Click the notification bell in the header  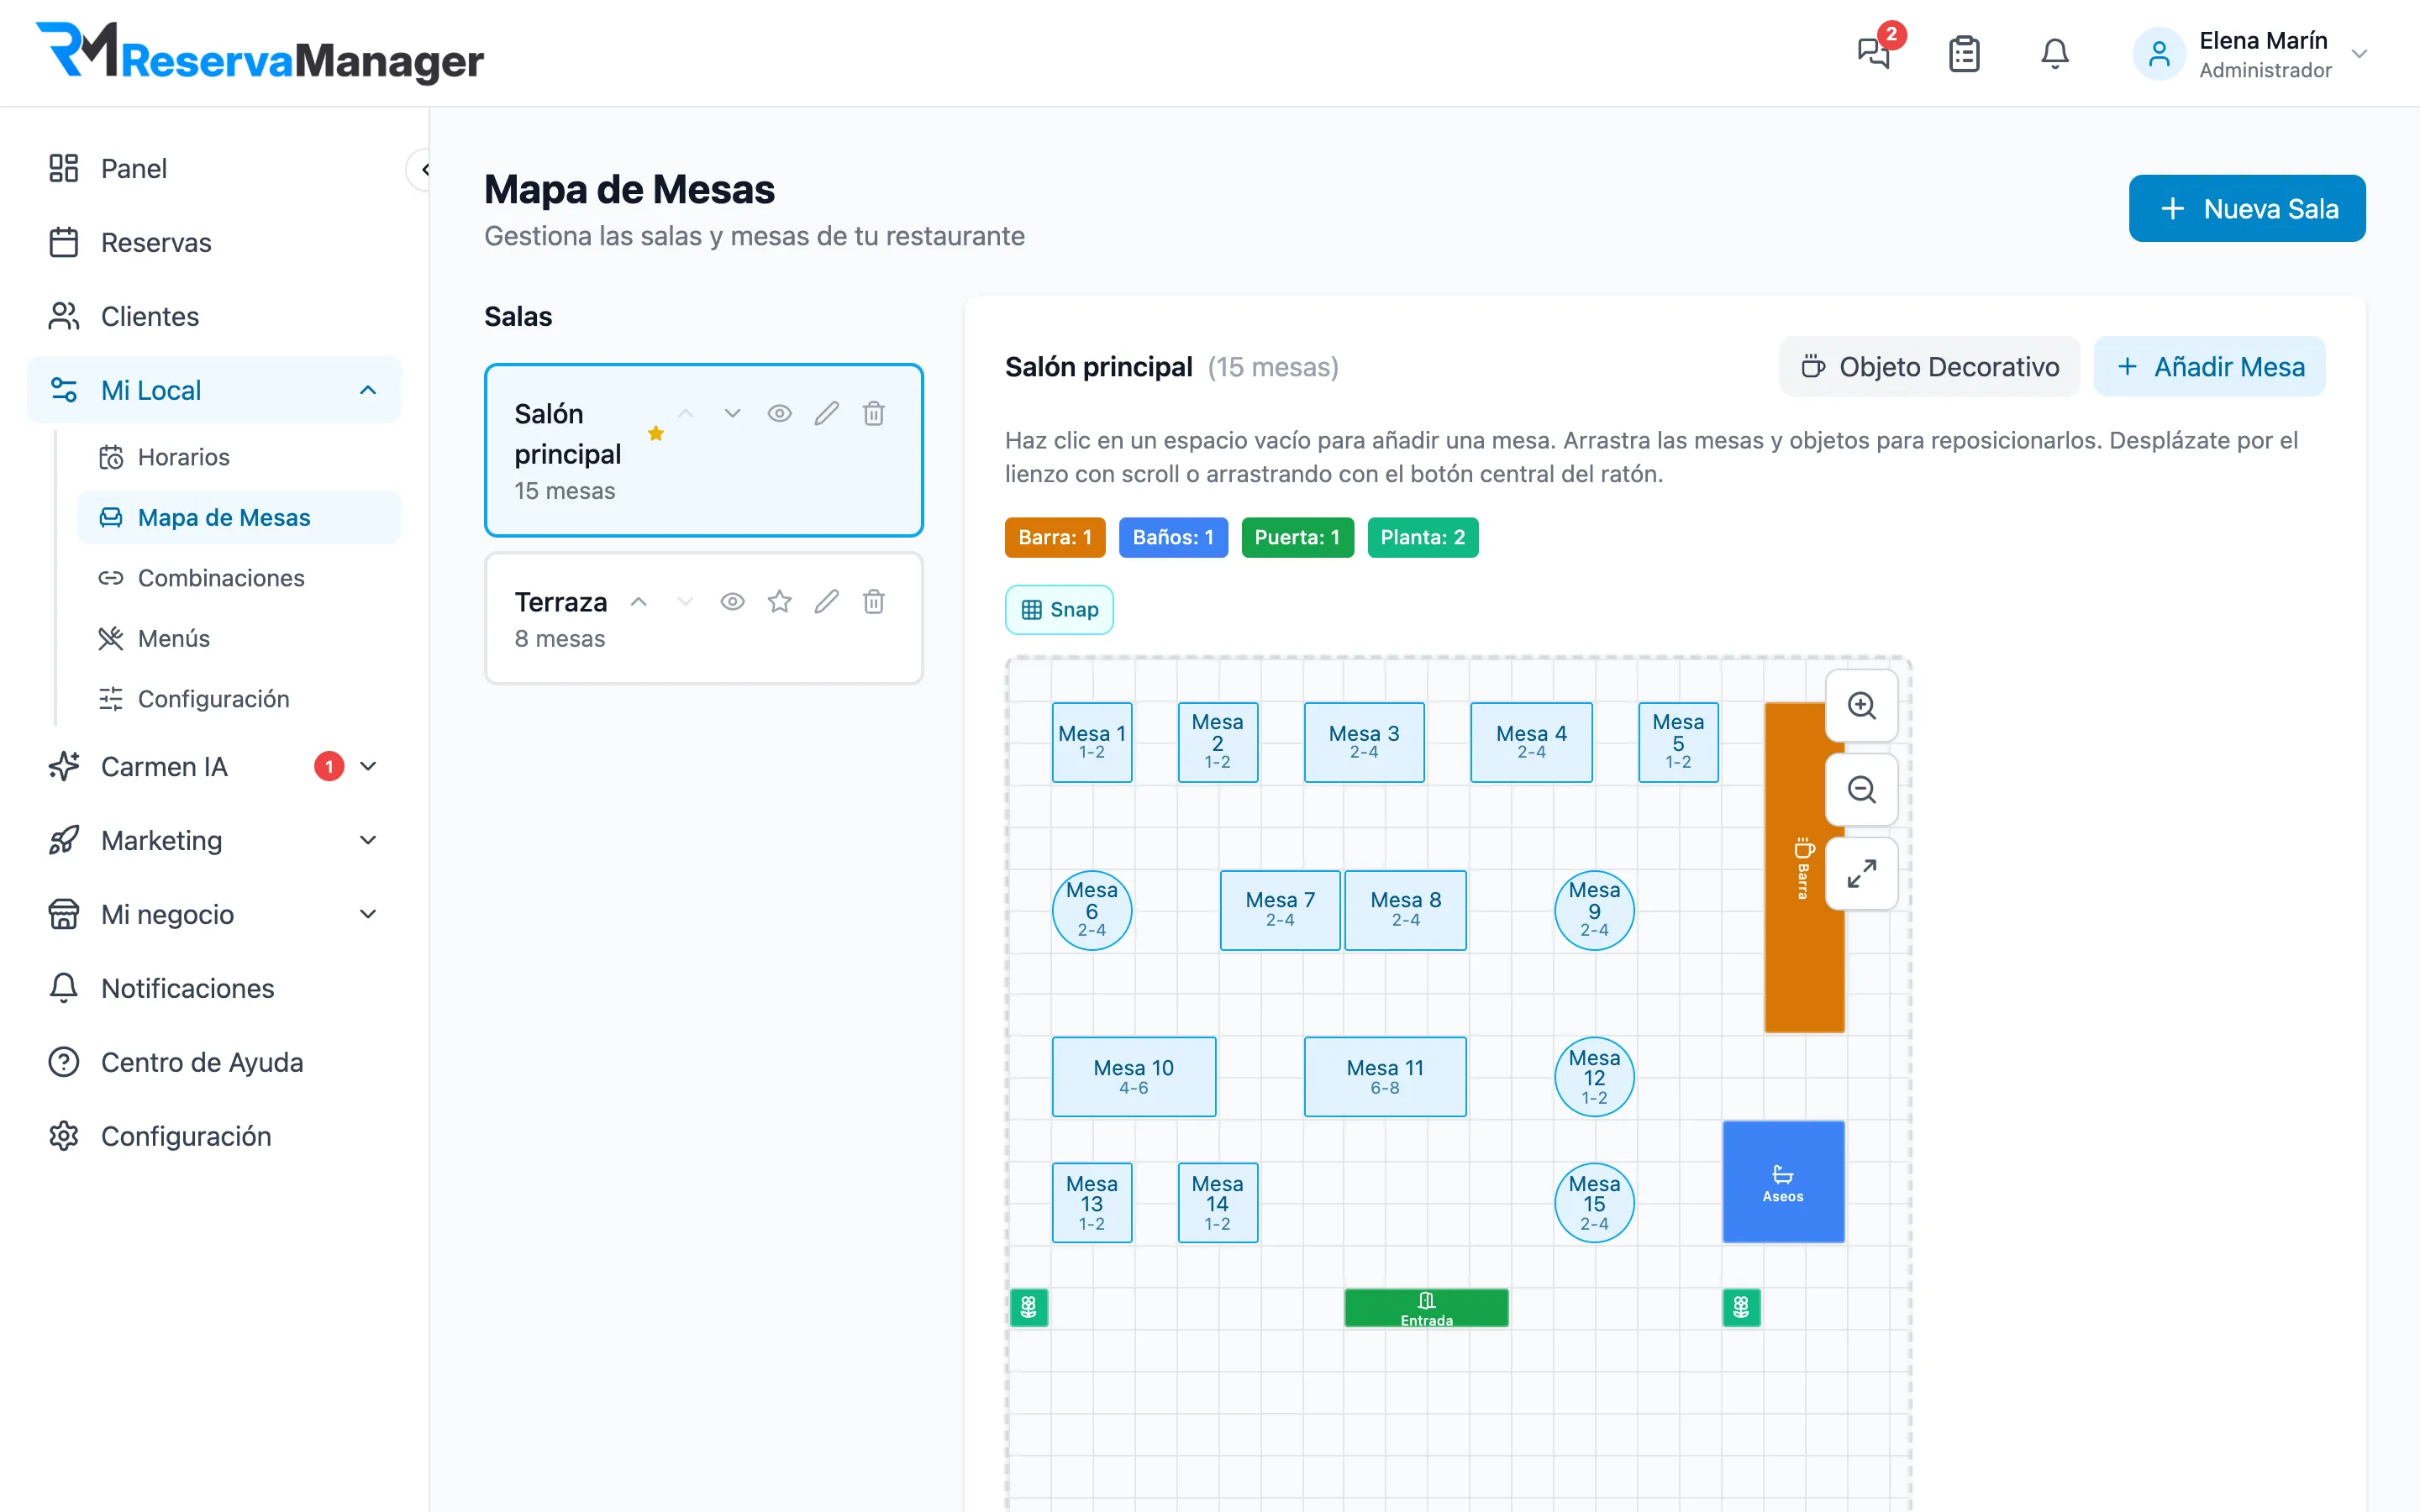(2054, 53)
